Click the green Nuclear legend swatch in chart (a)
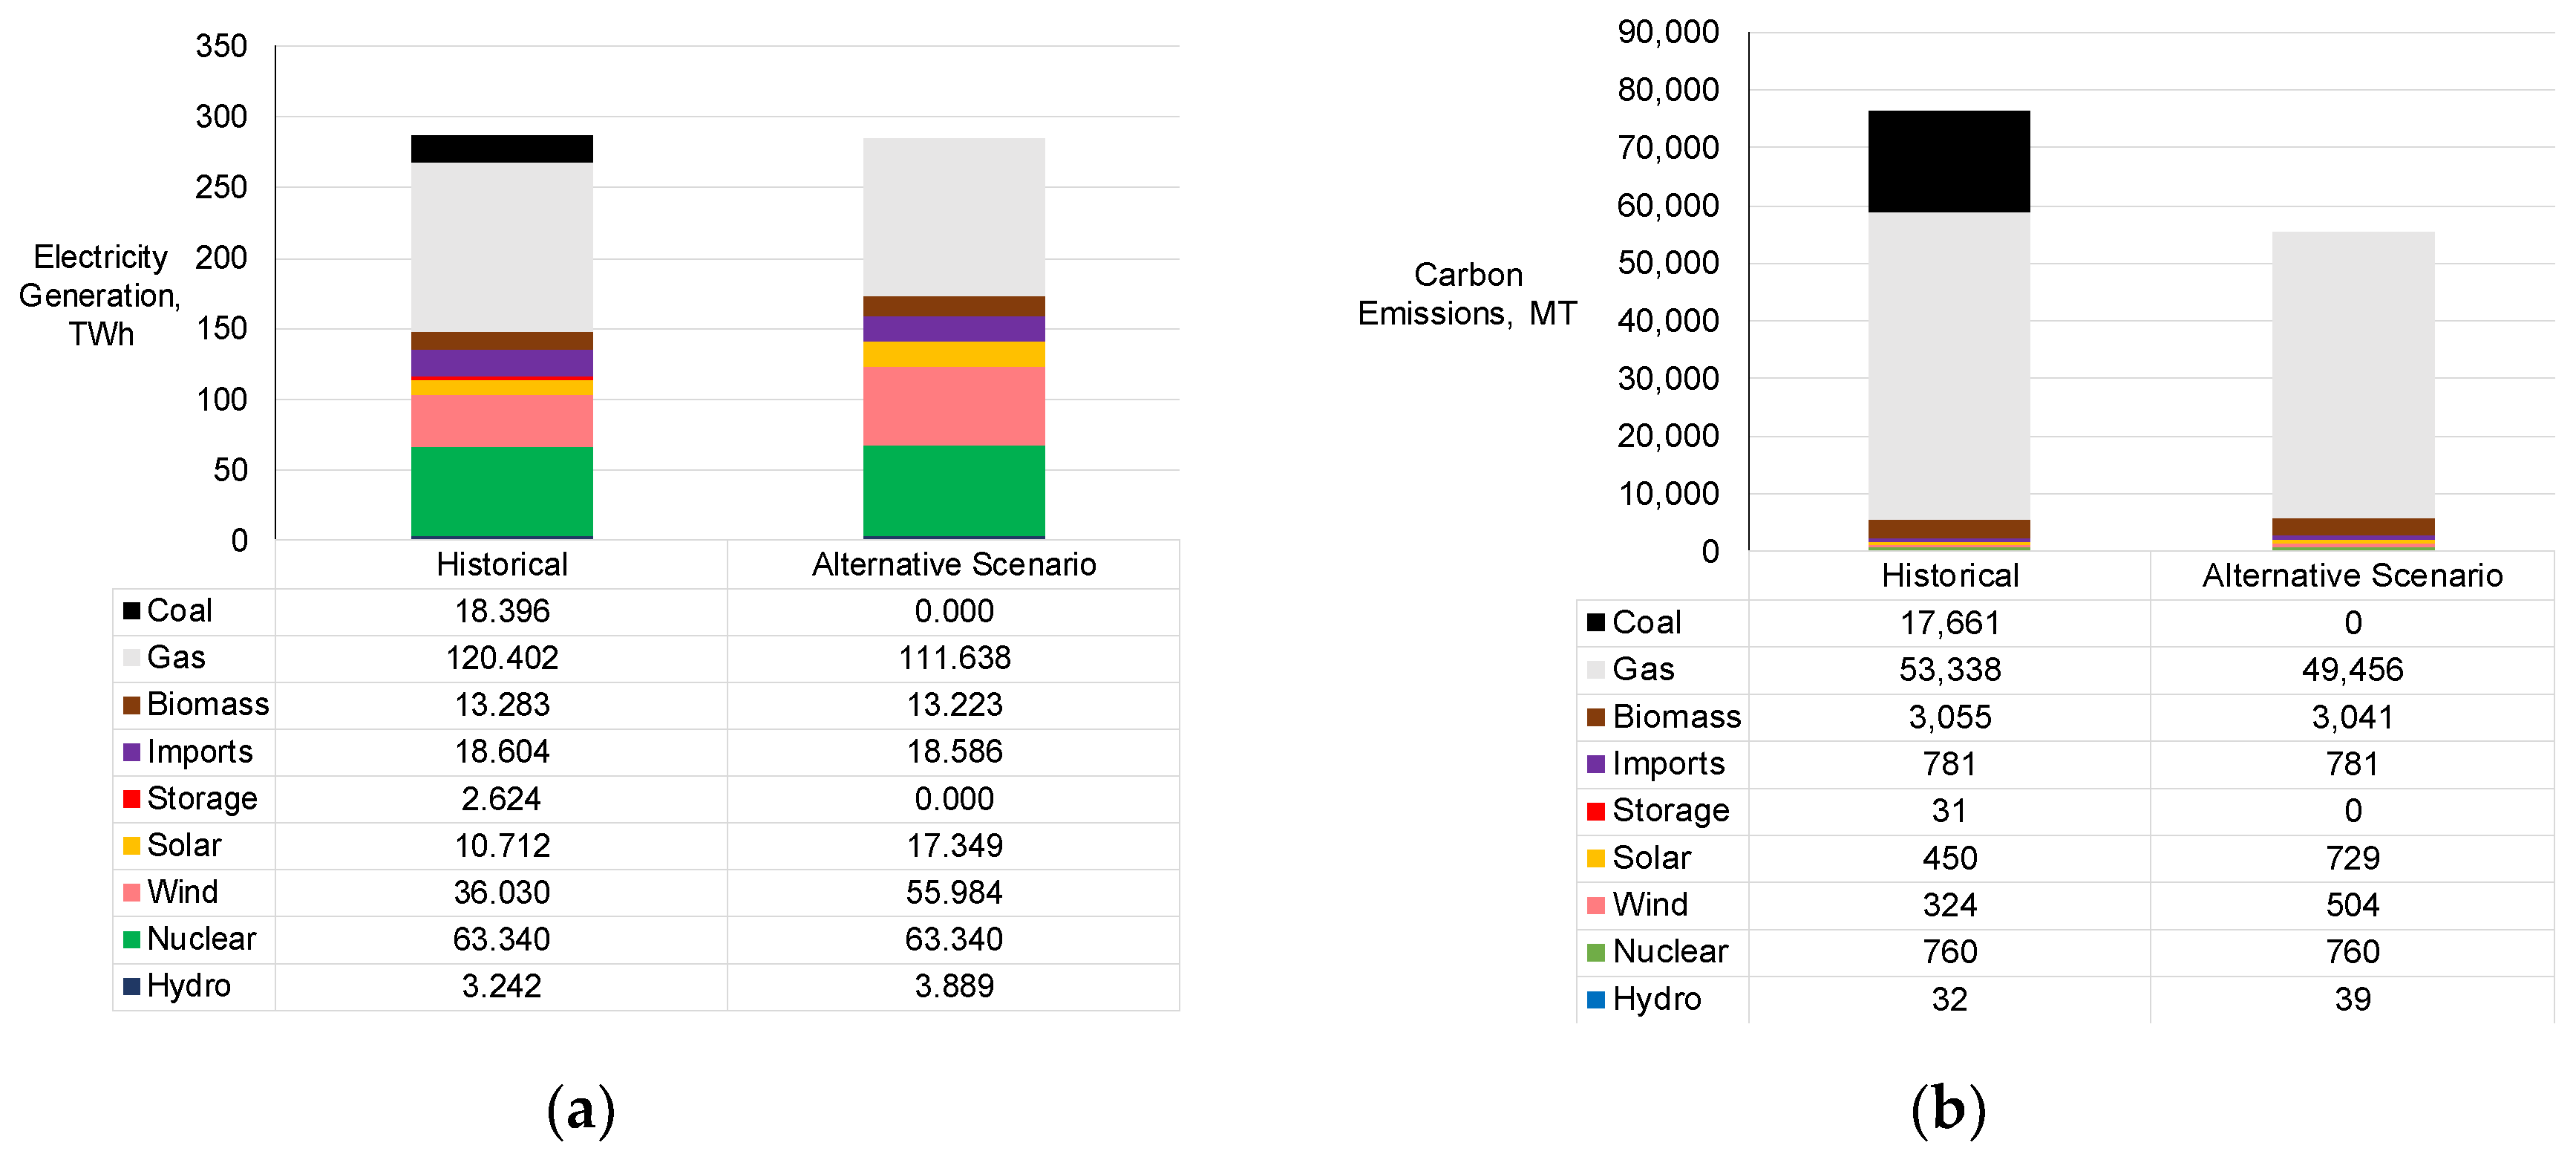Viewport: 2576px width, 1154px height. pyautogui.click(x=131, y=939)
